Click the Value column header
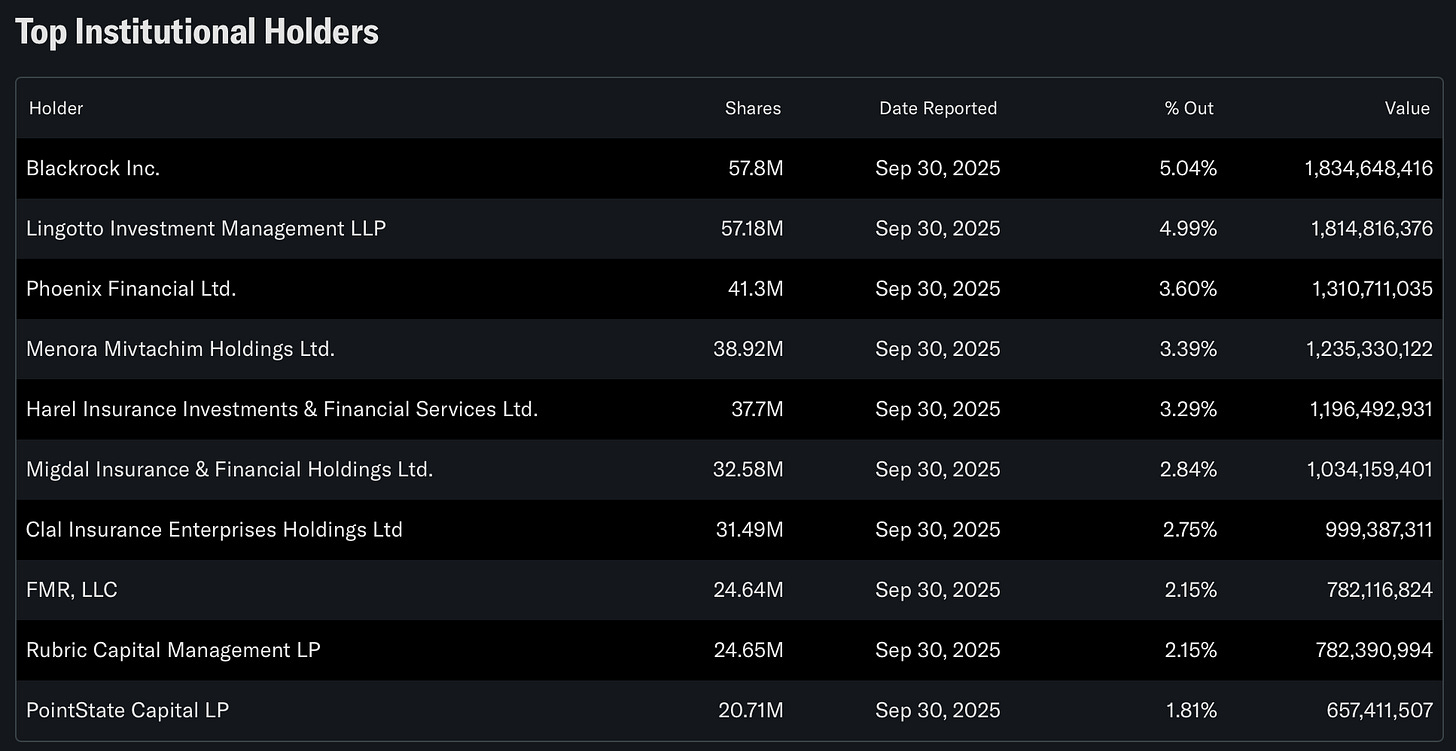 [x=1407, y=108]
